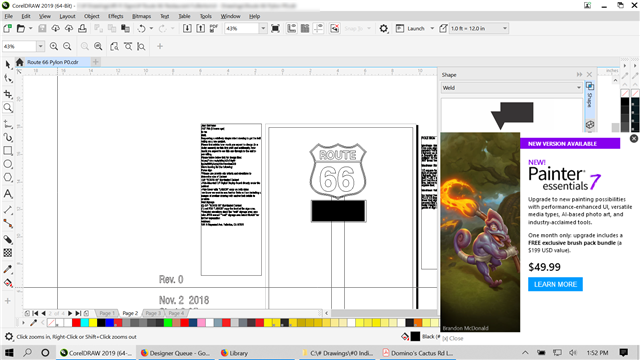Open Designer Queue Firefox taskbar item
This screenshot has width=640, height=360.
click(176, 353)
